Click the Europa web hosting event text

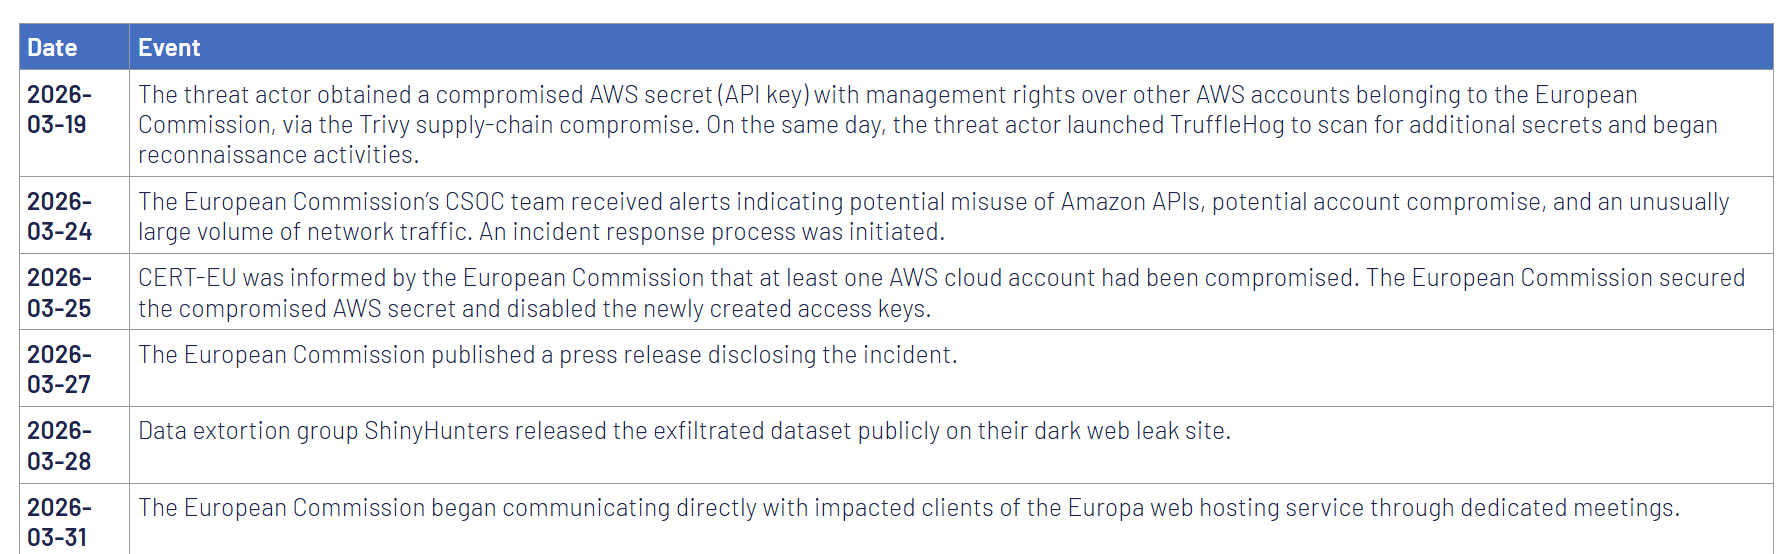click(x=908, y=508)
